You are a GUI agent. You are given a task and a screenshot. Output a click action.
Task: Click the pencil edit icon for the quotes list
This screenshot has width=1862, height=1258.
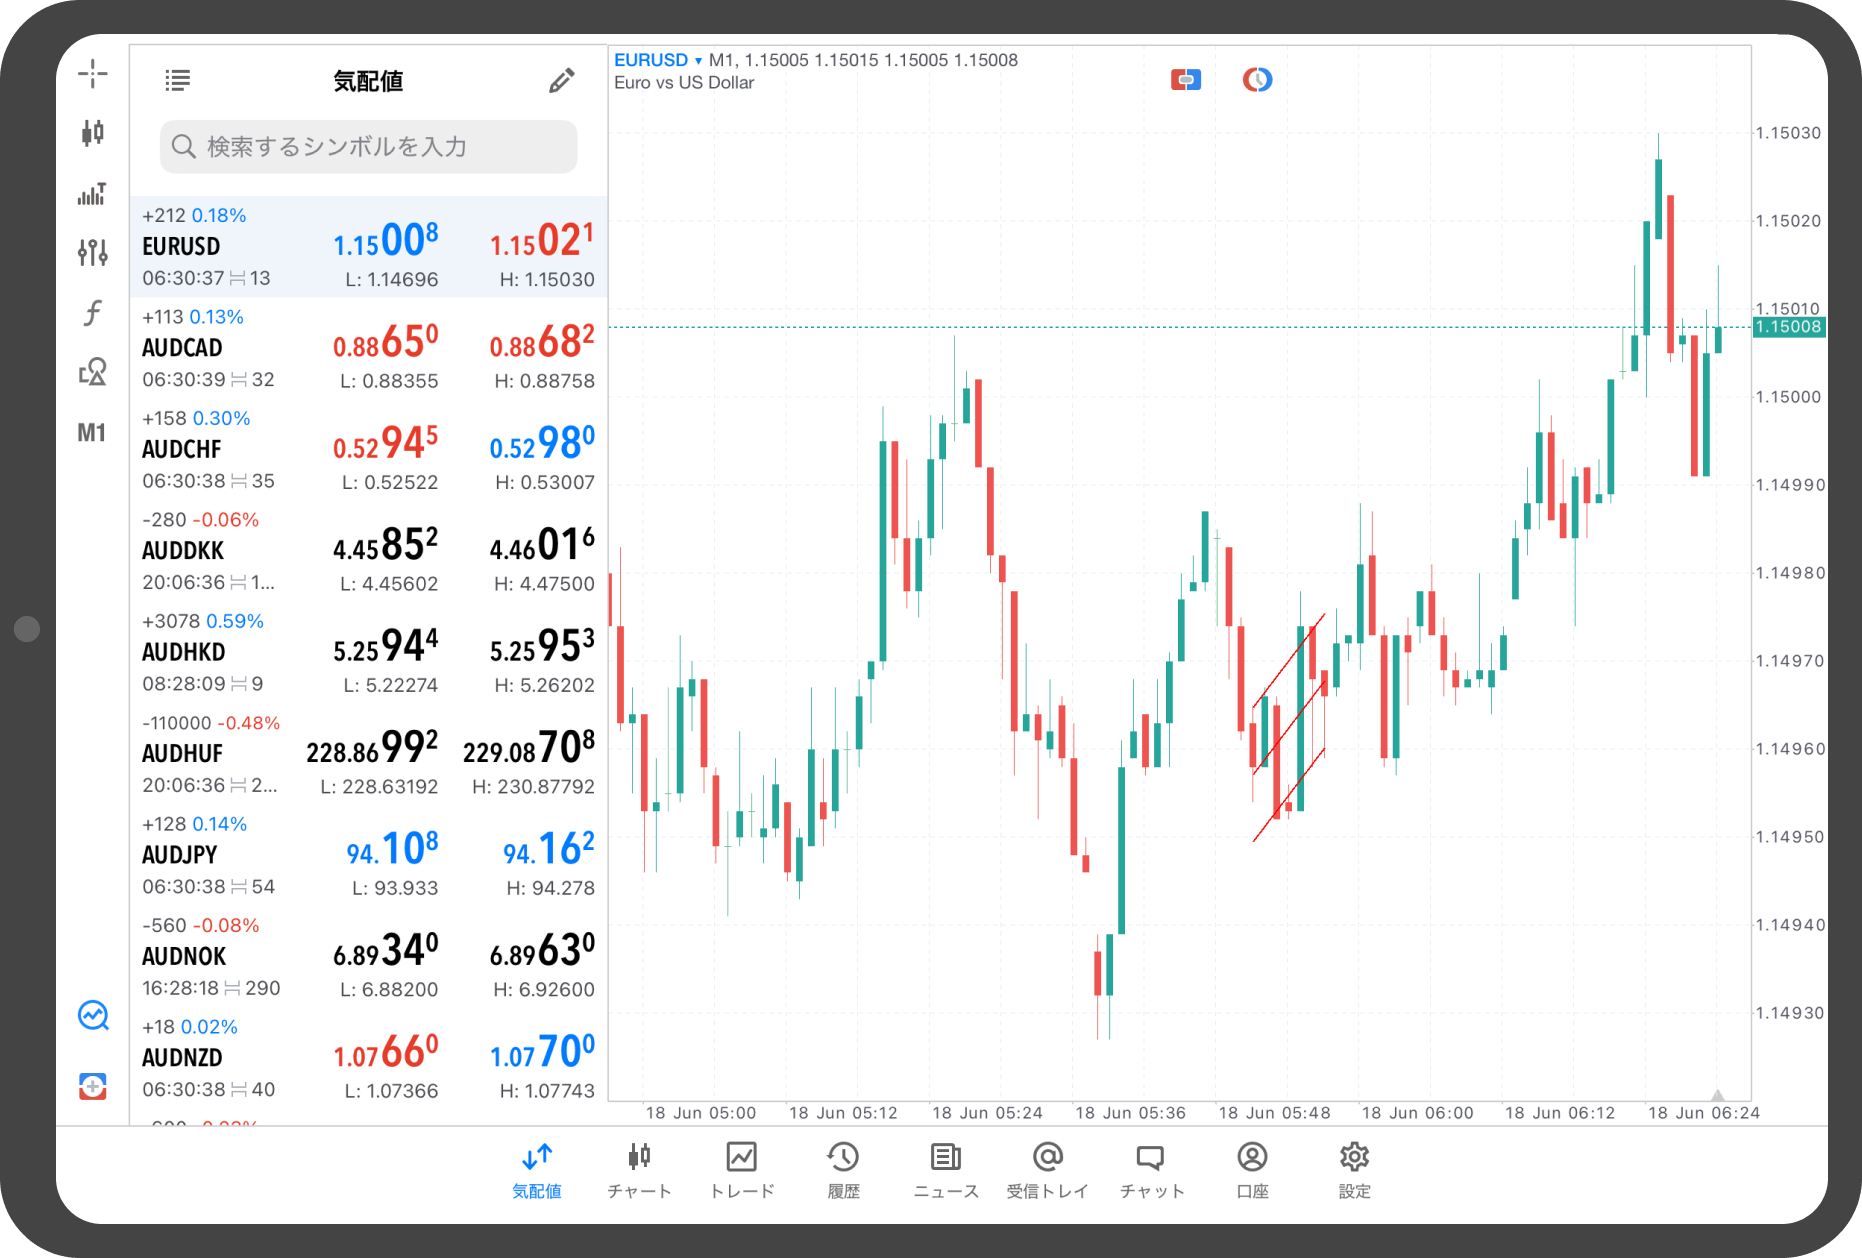pyautogui.click(x=562, y=81)
